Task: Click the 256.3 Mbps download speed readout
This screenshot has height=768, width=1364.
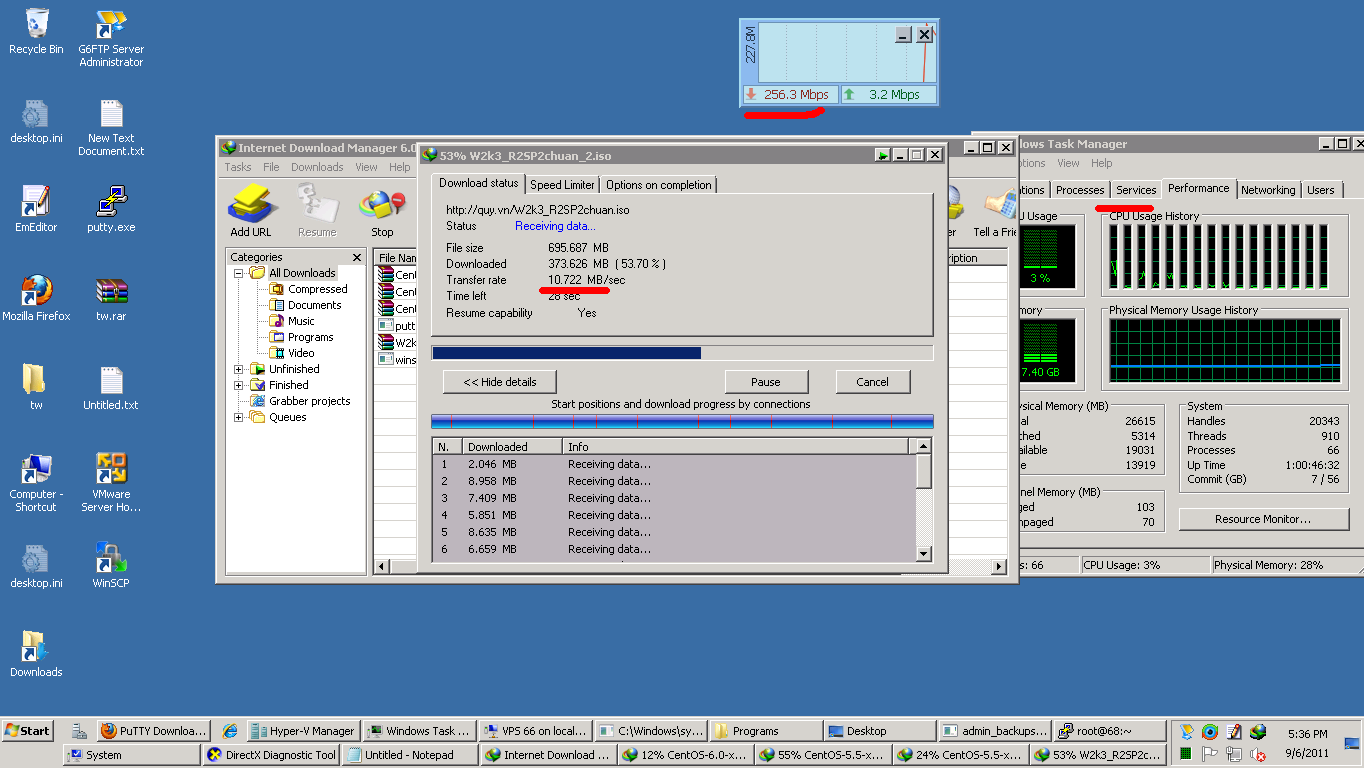Action: [x=789, y=95]
